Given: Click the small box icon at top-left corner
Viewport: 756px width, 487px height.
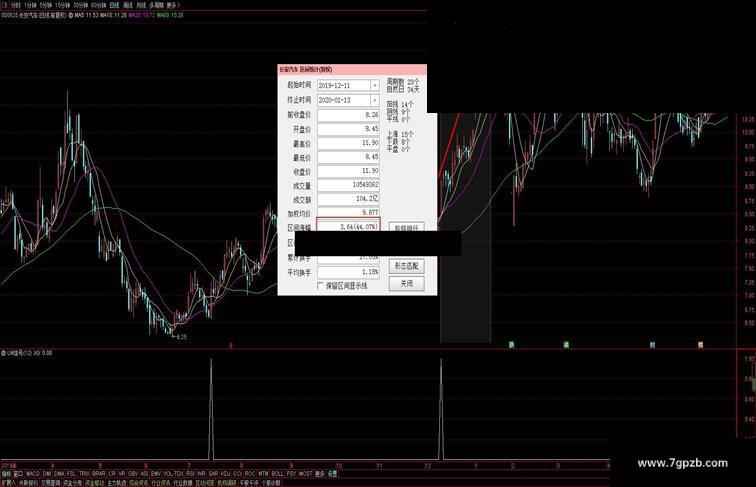Looking at the screenshot, I should 5,5.
